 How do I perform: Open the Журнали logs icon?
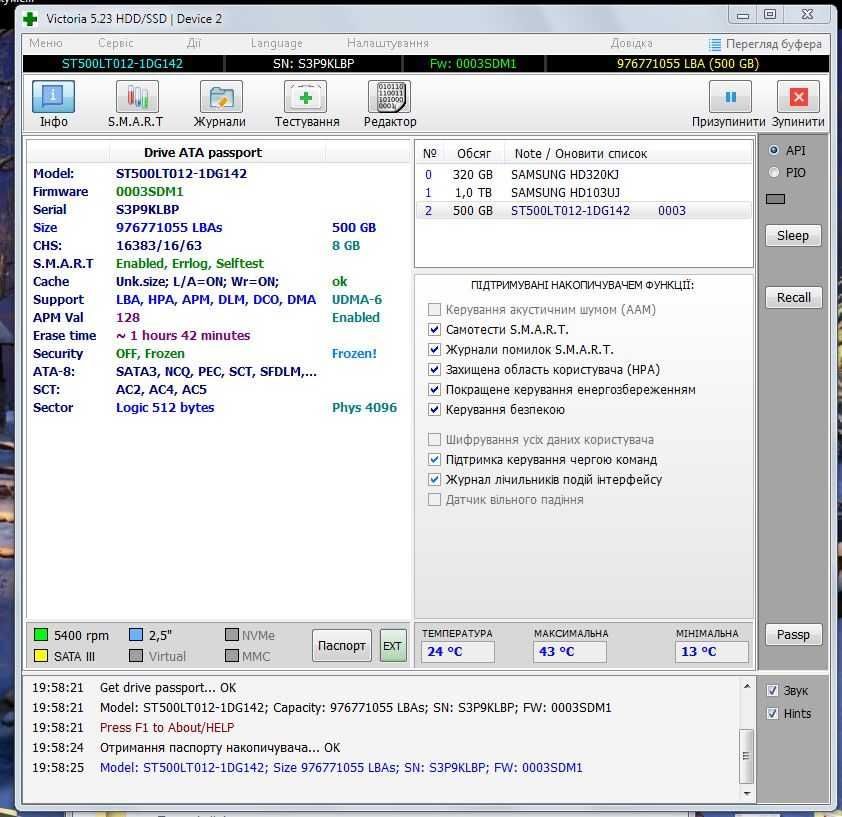coord(221,97)
